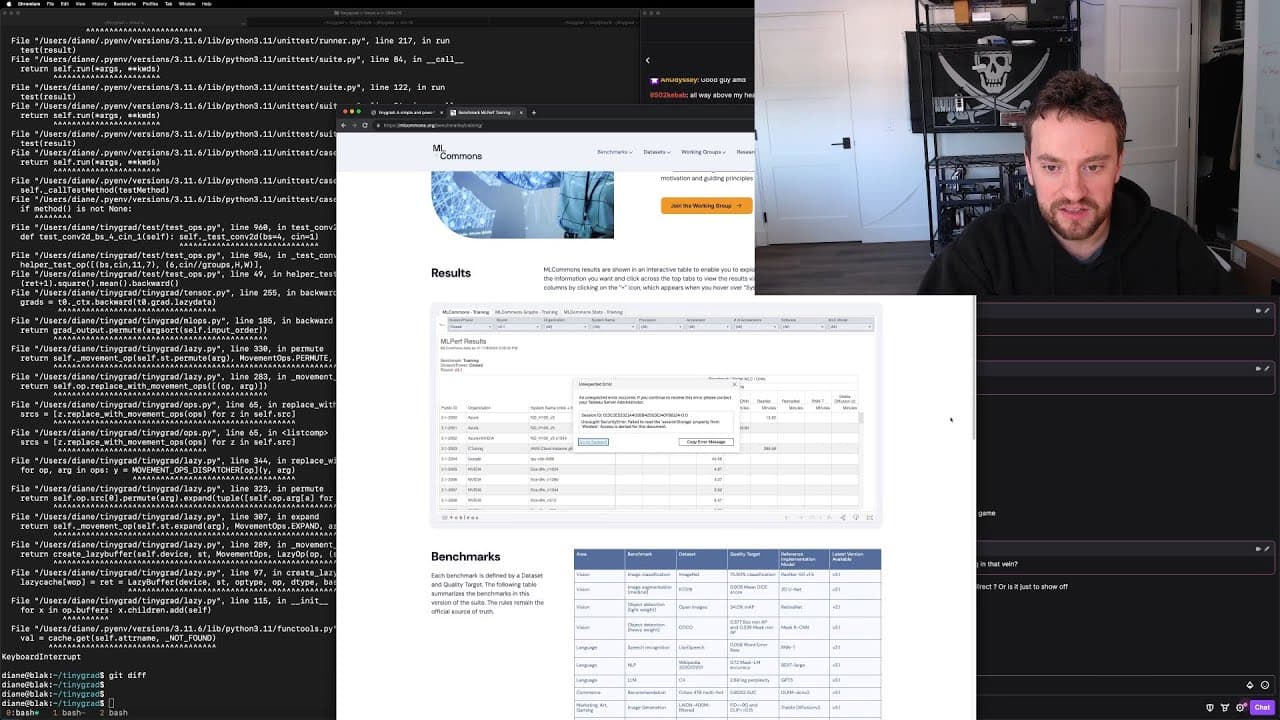Close the Unexpected Error dialog
Screen dimensions: 1280x720
(734, 384)
